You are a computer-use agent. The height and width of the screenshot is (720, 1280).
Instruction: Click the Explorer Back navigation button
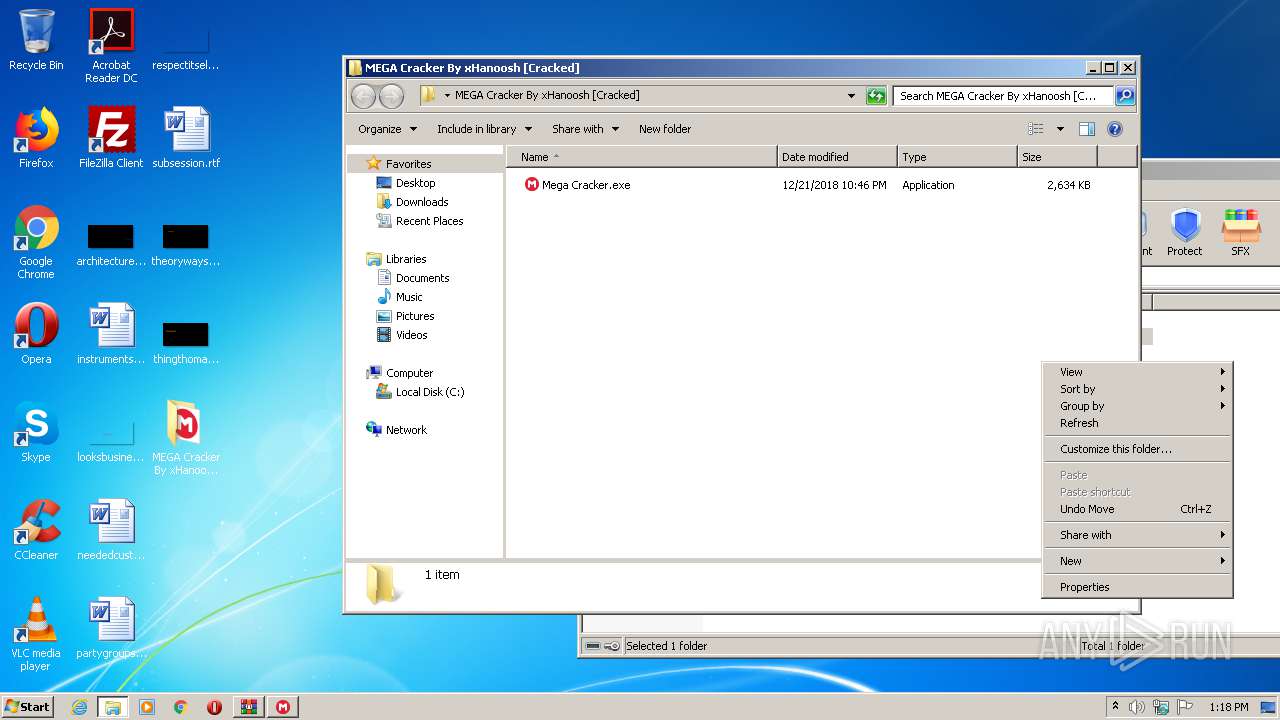pos(363,96)
